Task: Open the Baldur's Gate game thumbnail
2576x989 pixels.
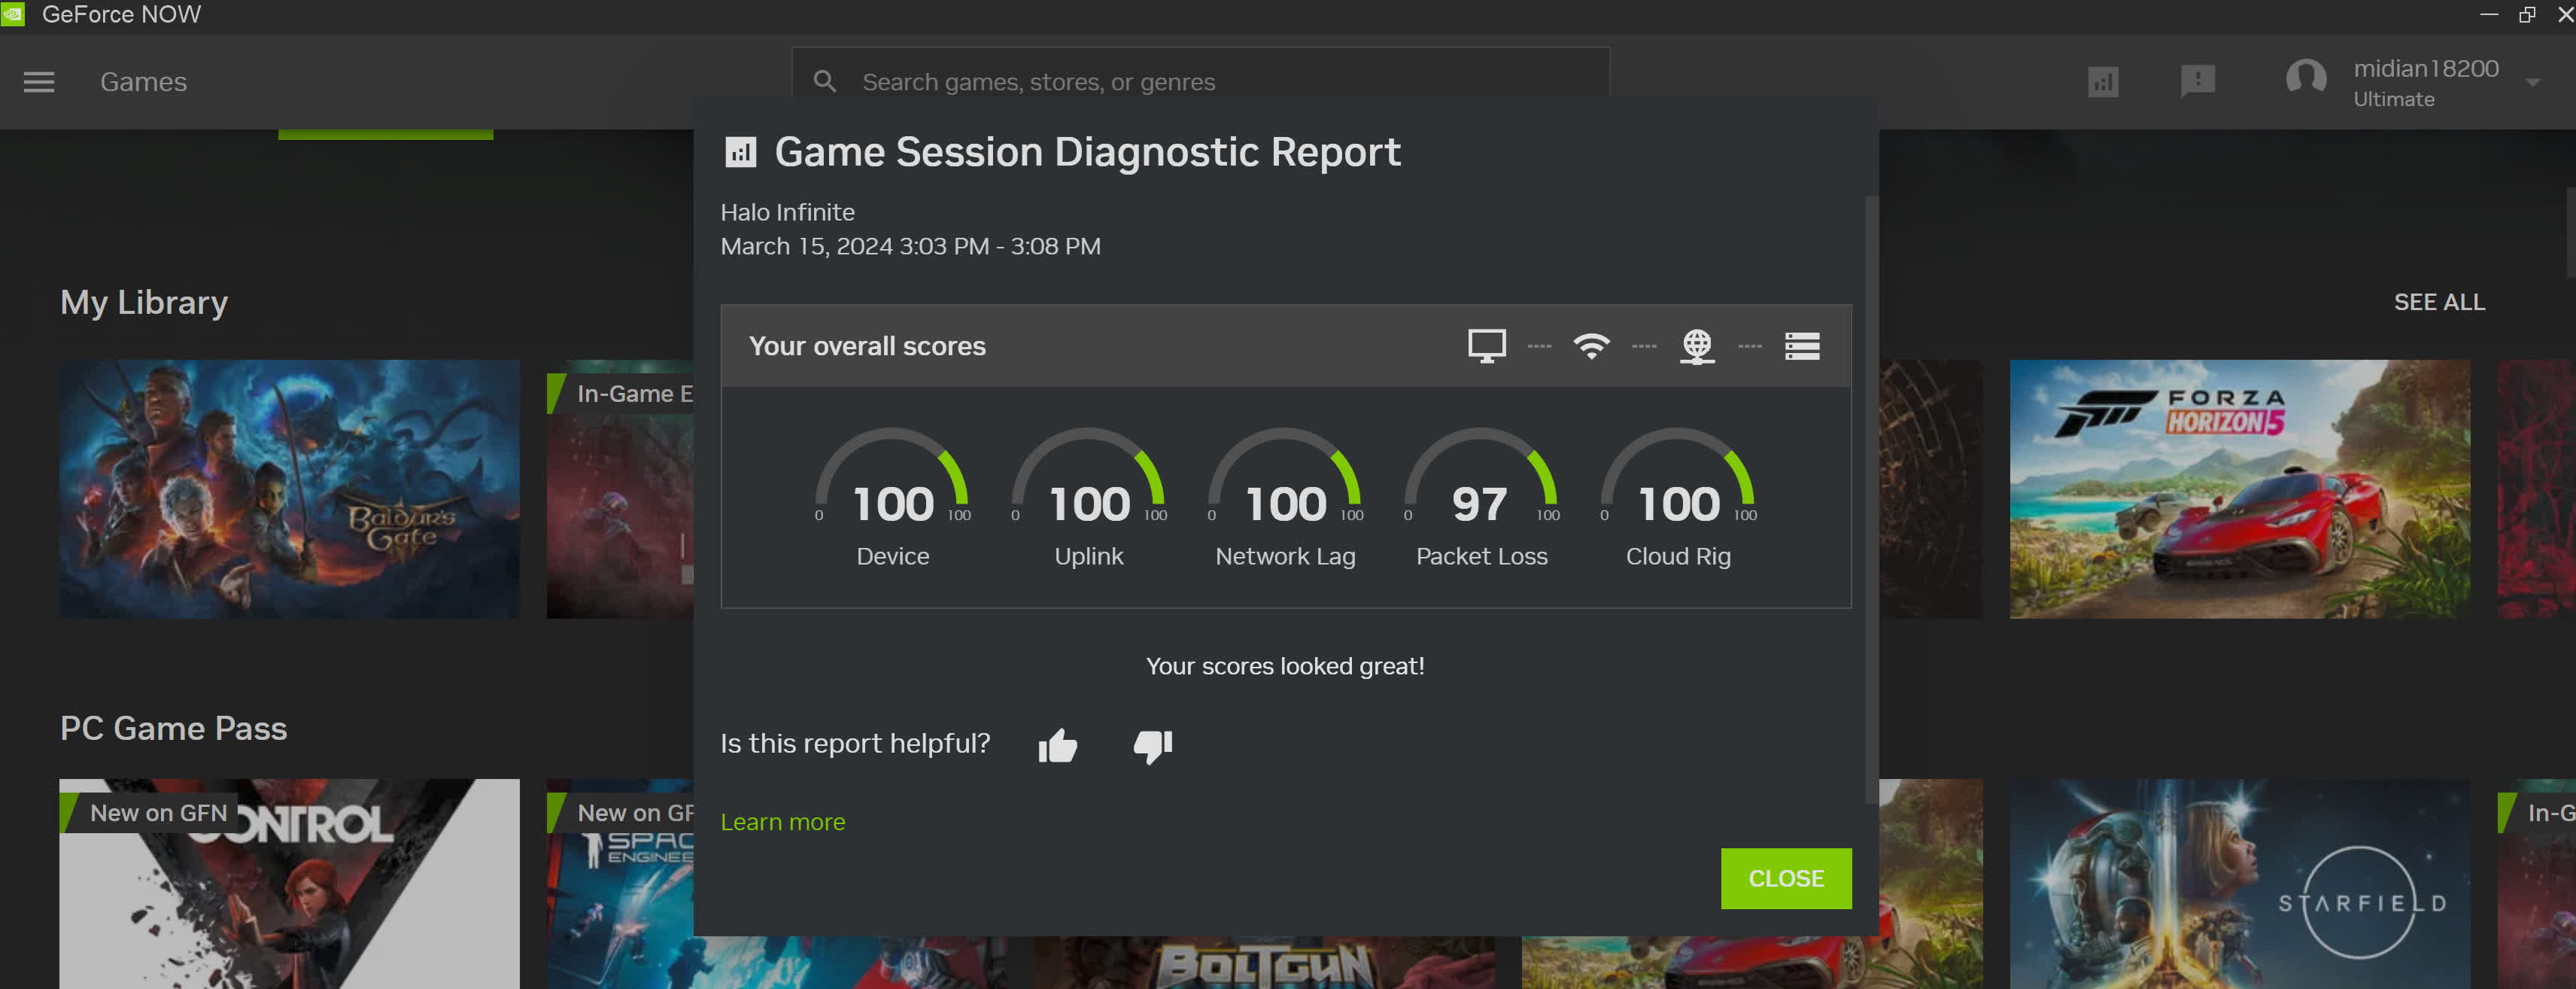Action: pos(289,488)
